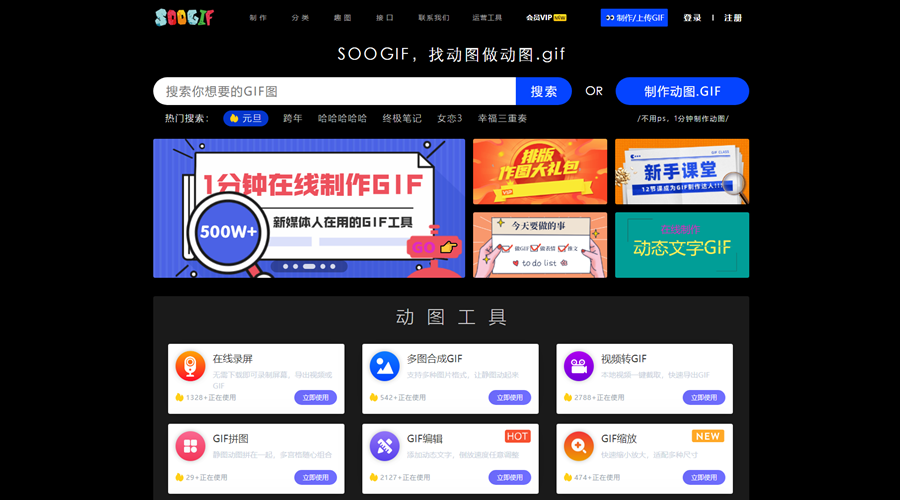The width and height of the screenshot is (900, 500).
Task: Open the 多图合成GIF picture icon
Action: 385,366
